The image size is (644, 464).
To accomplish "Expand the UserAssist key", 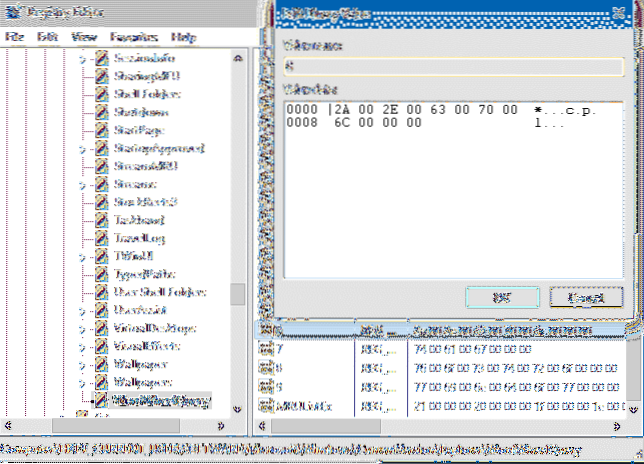I will coord(83,310).
